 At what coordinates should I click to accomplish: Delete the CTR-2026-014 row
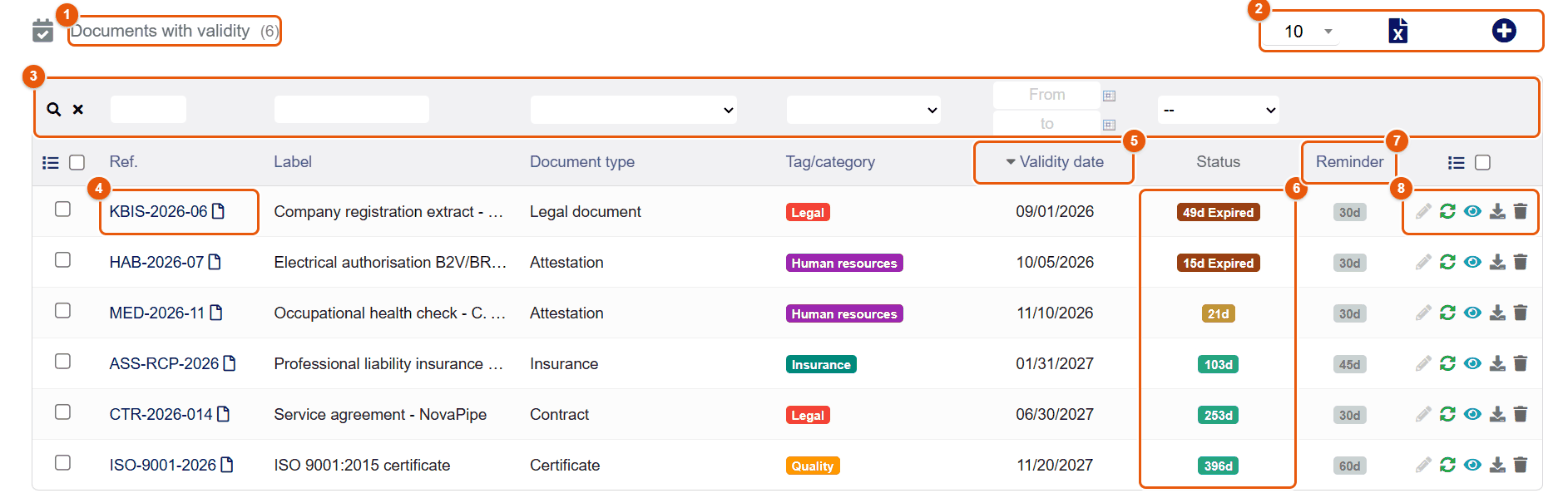pos(1520,414)
